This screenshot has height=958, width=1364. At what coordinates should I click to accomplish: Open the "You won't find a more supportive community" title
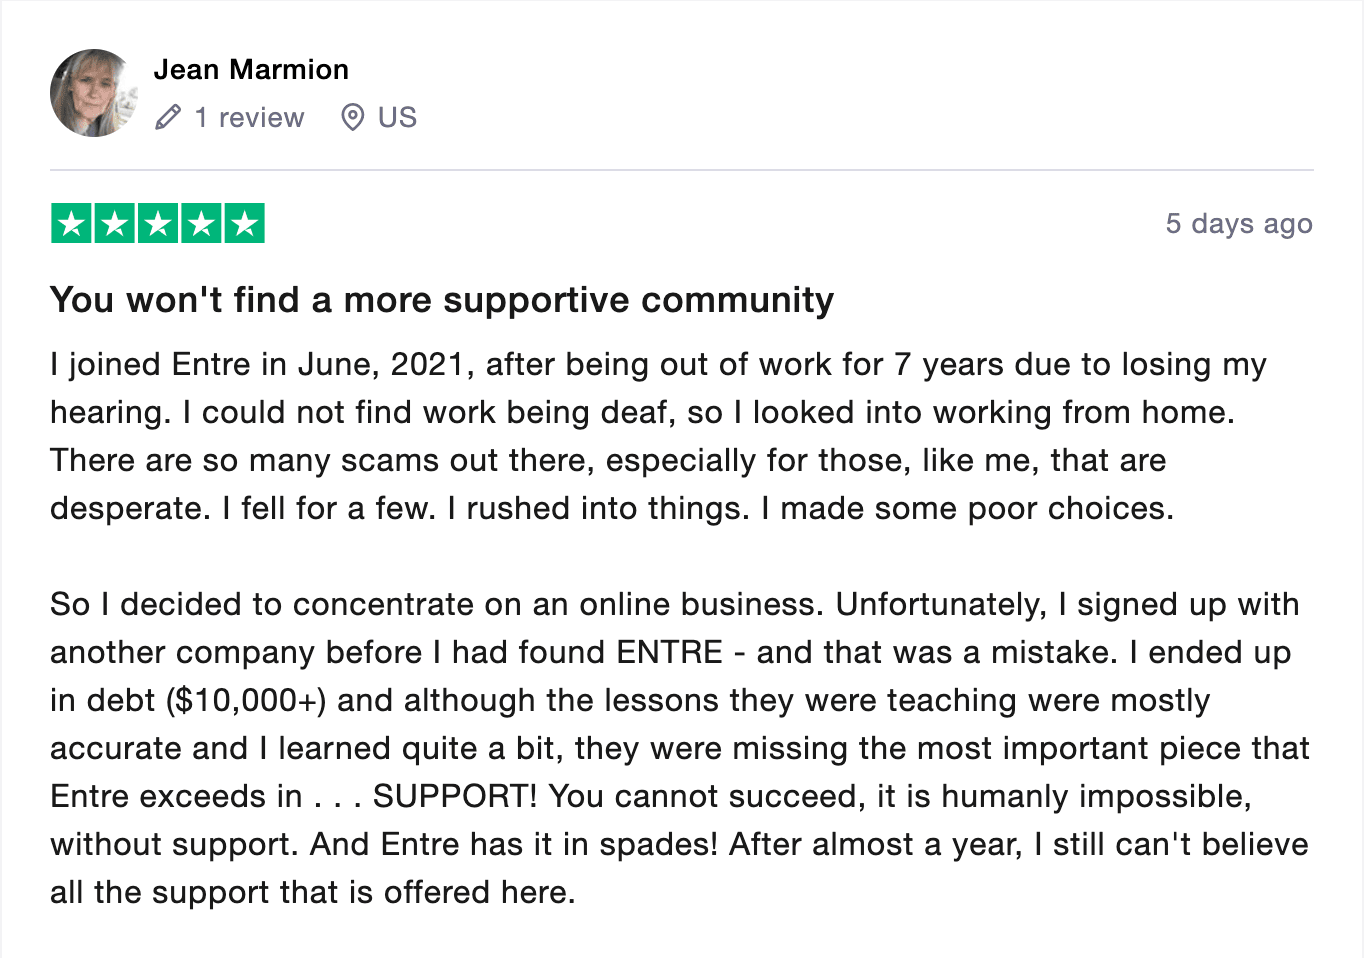coord(441,300)
